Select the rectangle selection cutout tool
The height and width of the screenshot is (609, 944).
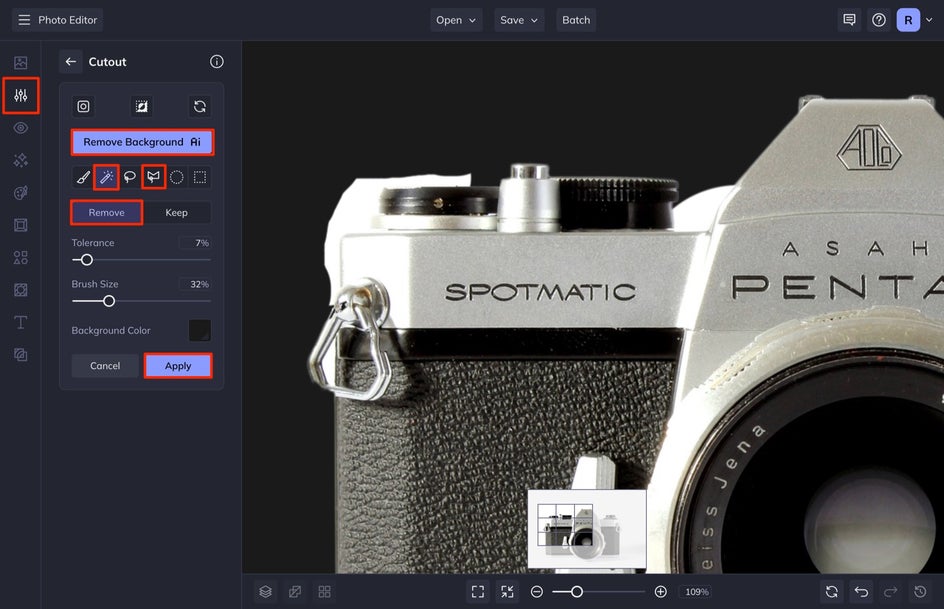(x=200, y=177)
